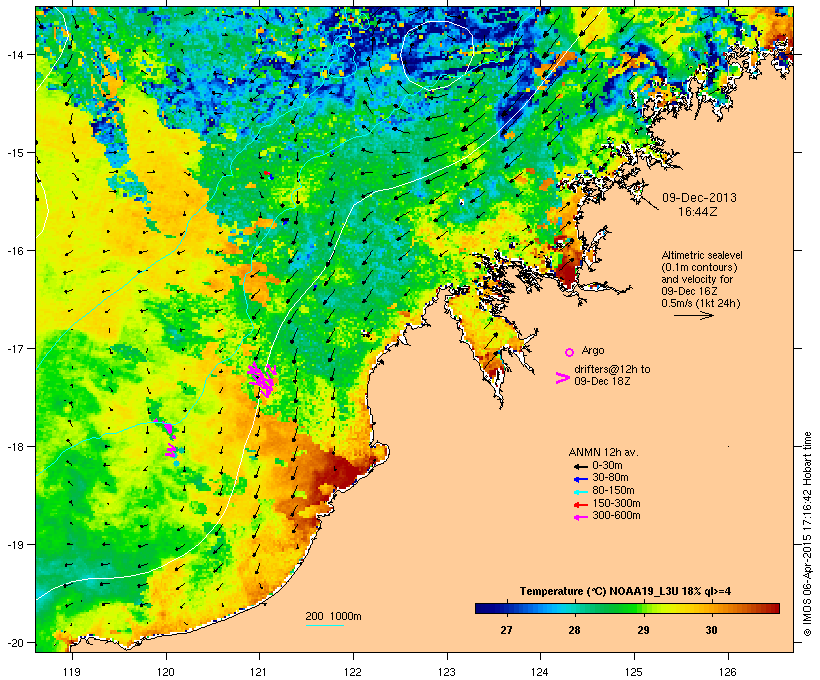Click the cyan 200m isobath legend line
This screenshot has height=680, width=820.
pyautogui.click(x=325, y=625)
